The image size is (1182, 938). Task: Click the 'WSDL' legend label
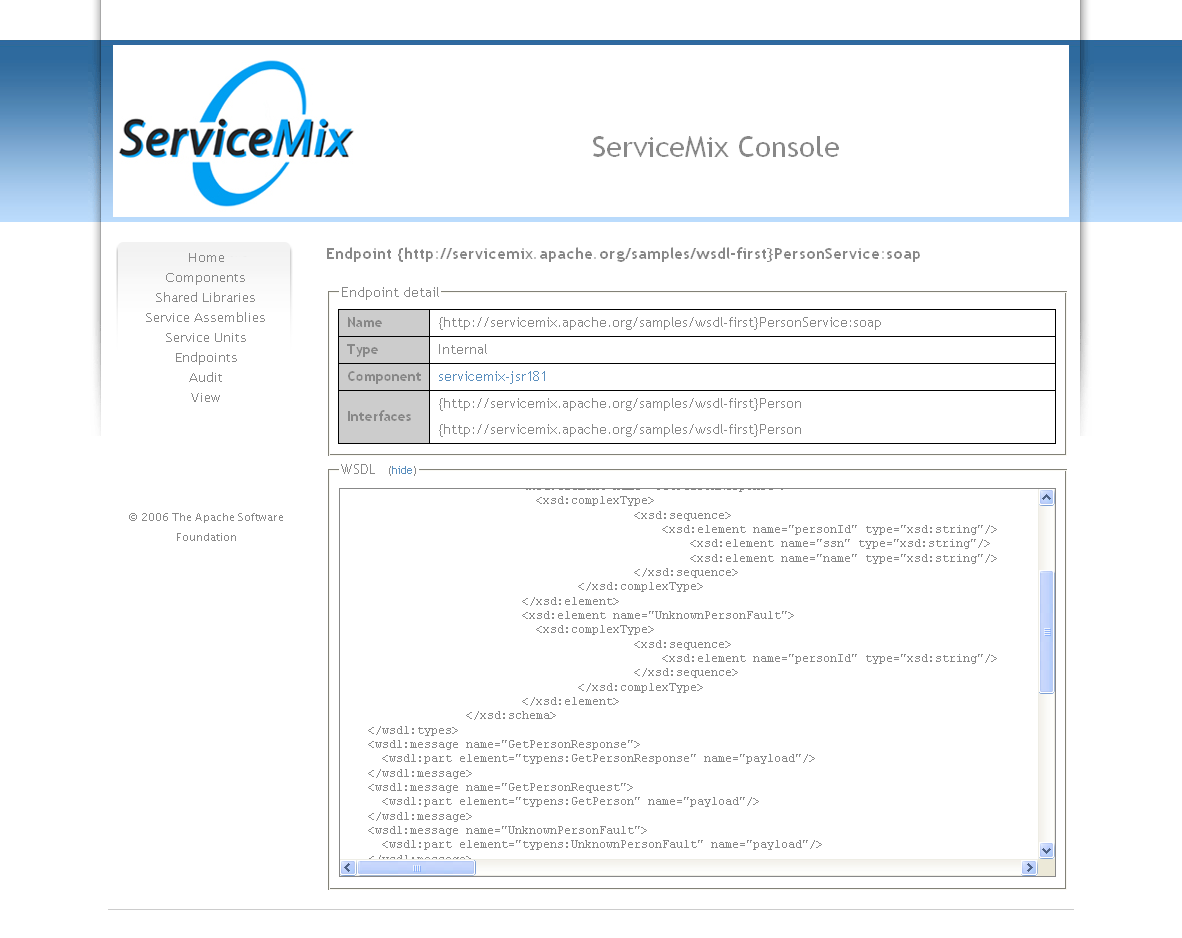357,470
